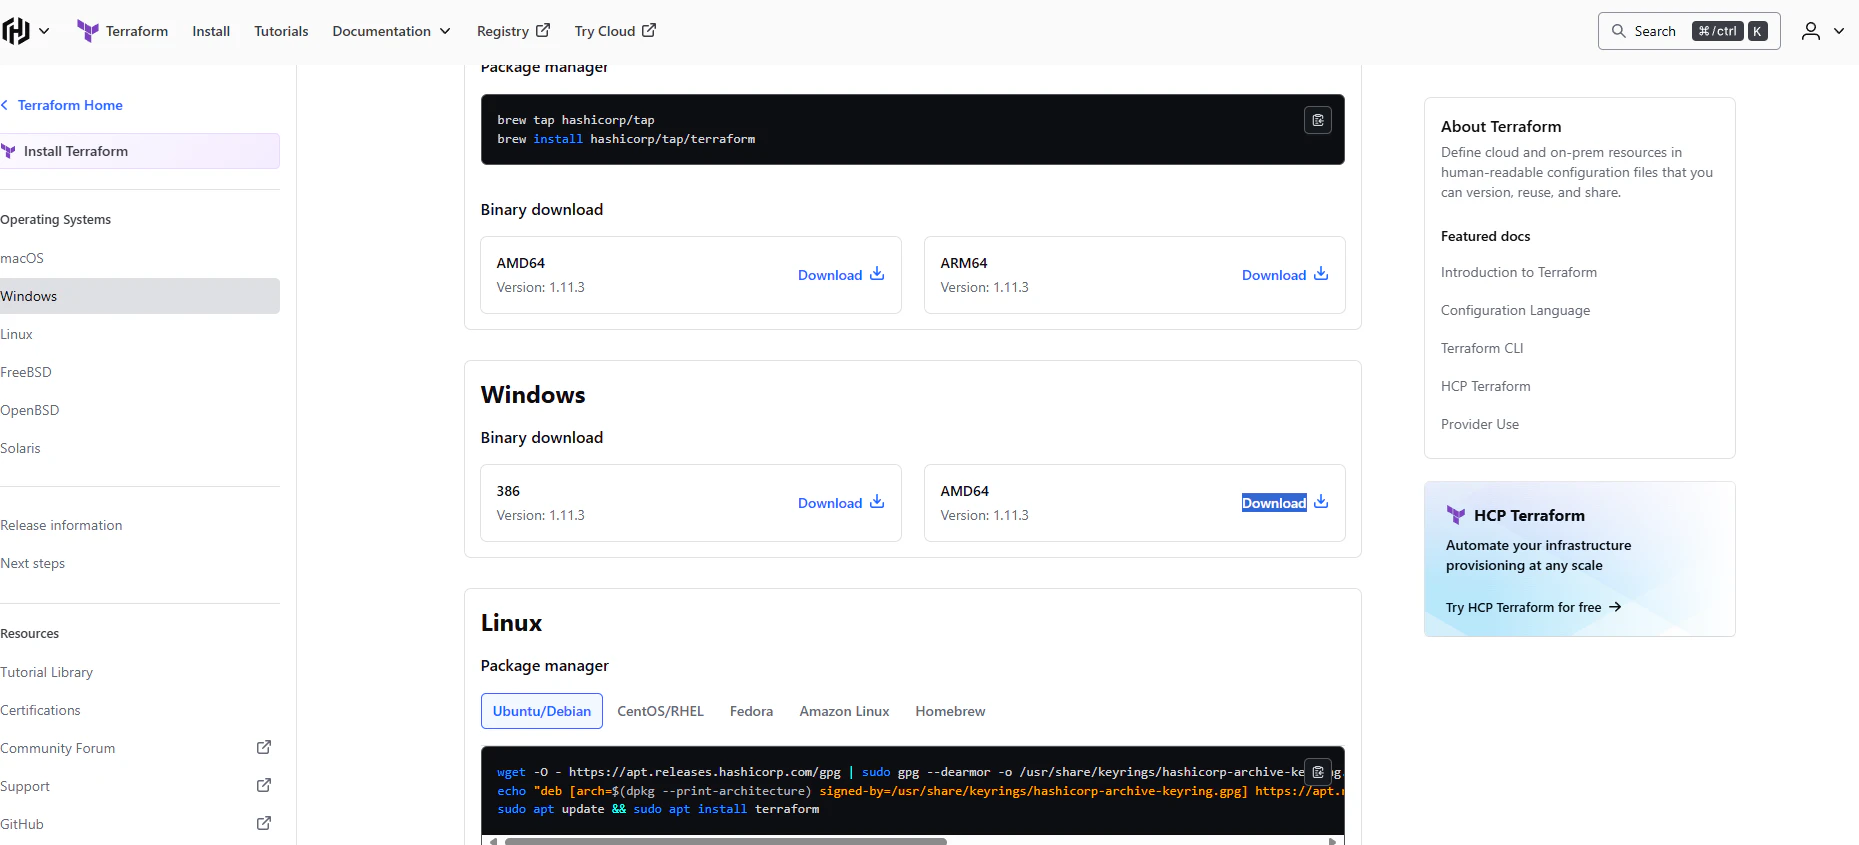Image resolution: width=1859 pixels, height=845 pixels.
Task: Go back to Terraform Home
Action: (70, 105)
